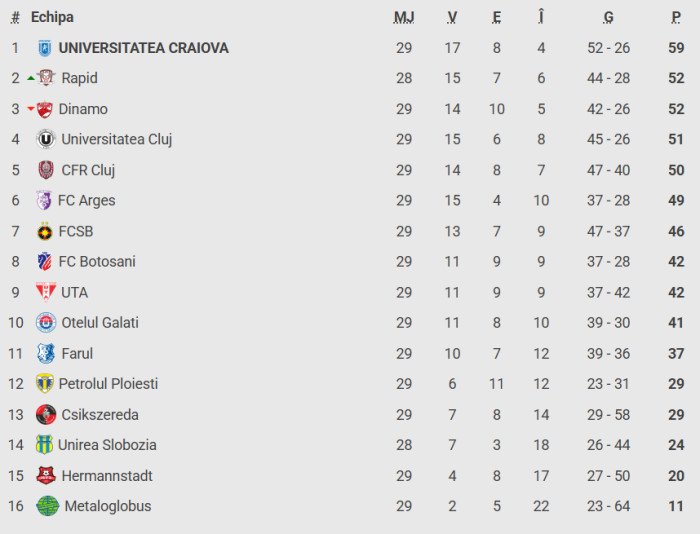The width and height of the screenshot is (700, 534).
Task: Click the Rapid team crest icon
Action: pyautogui.click(x=46, y=78)
